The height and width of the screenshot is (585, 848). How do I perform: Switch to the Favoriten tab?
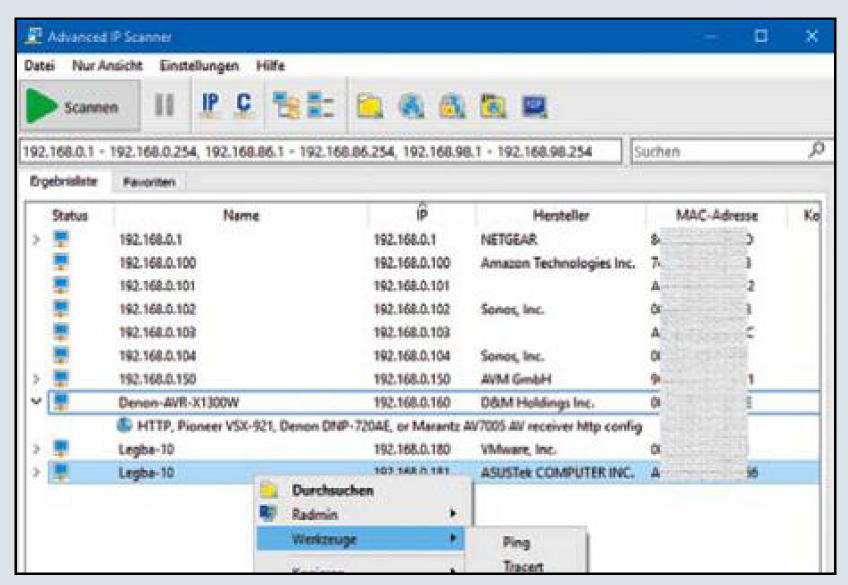(149, 182)
